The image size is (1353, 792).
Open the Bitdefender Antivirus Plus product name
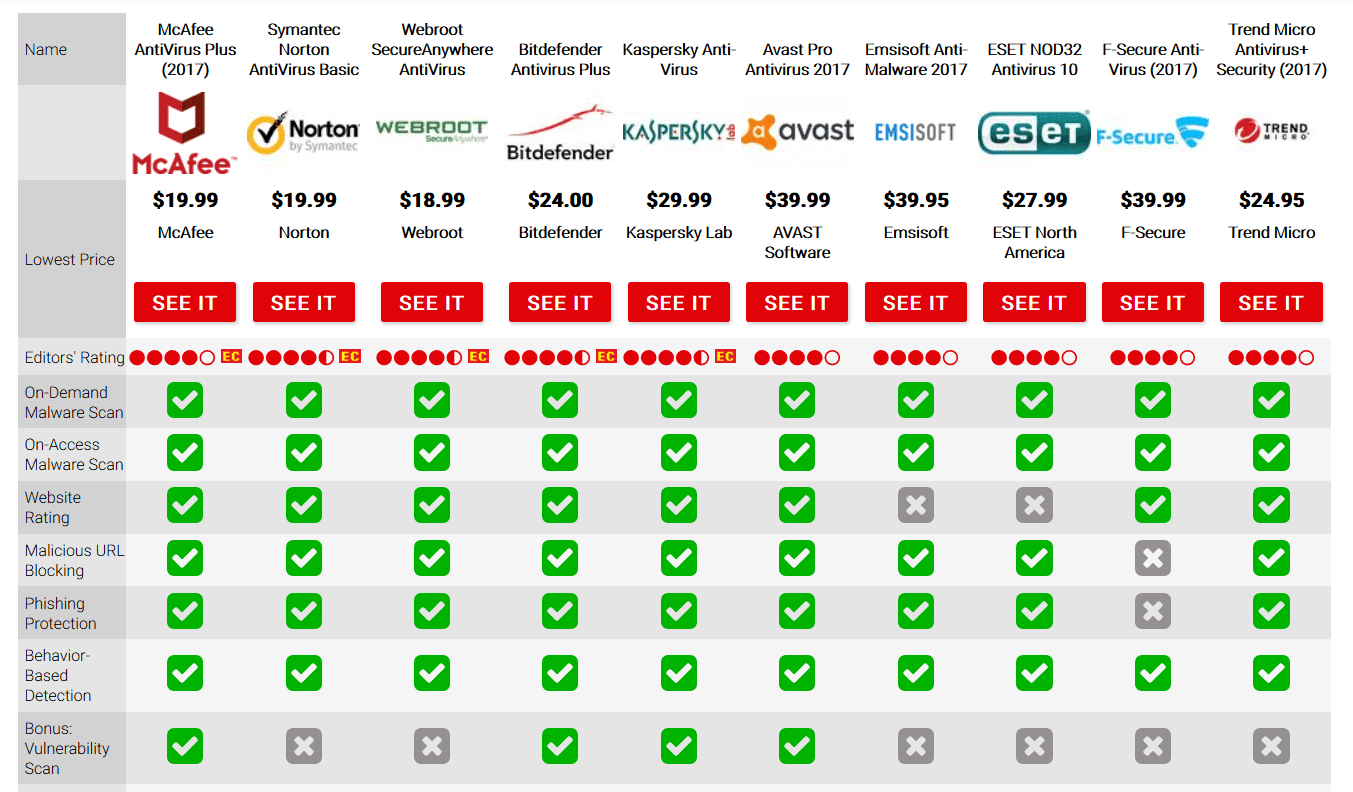click(560, 59)
